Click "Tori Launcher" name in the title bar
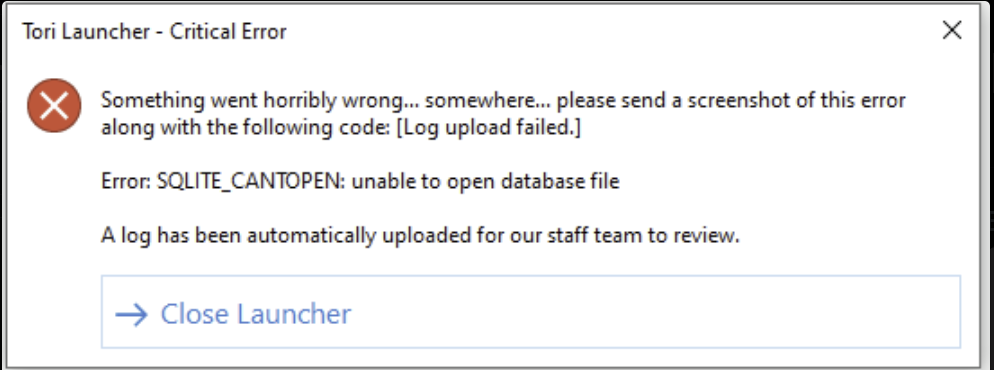Viewport: 994px width, 370px height. (86, 31)
